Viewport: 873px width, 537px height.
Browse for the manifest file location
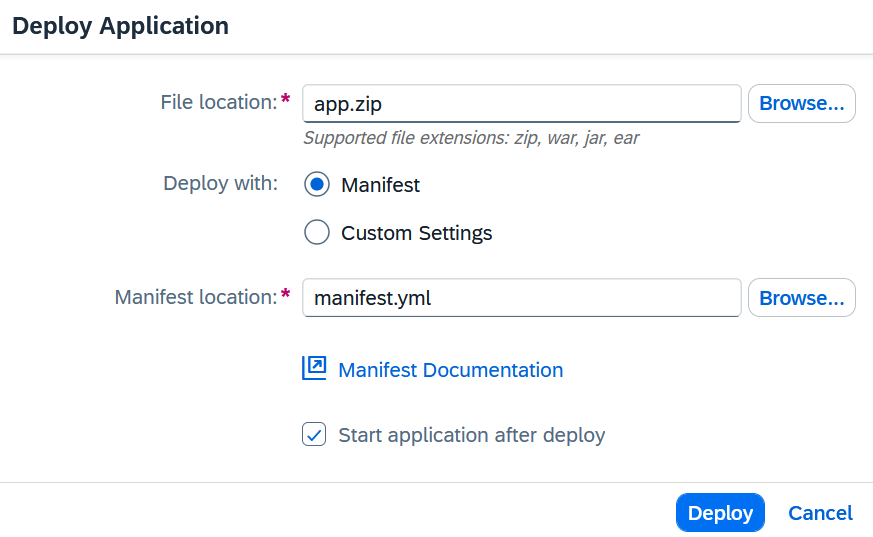tap(802, 298)
